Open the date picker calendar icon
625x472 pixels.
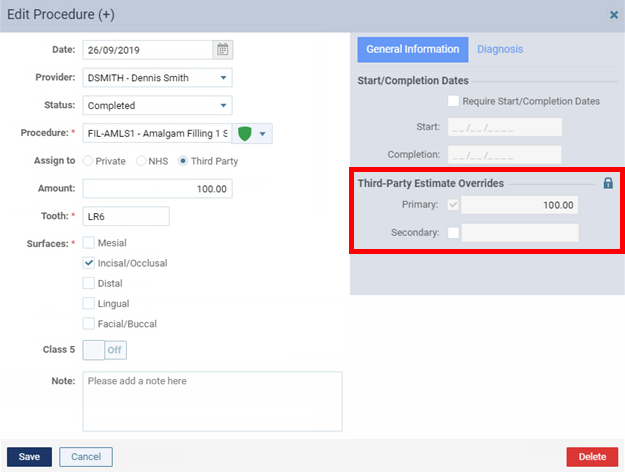click(x=222, y=50)
